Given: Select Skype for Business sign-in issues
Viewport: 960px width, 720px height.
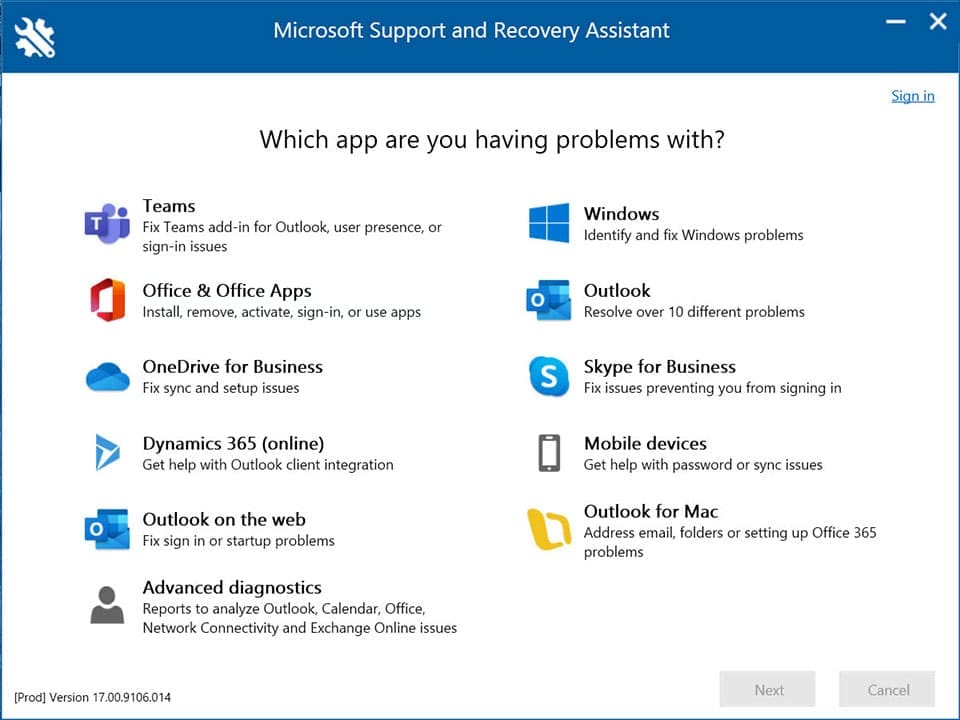Looking at the screenshot, I should click(659, 367).
